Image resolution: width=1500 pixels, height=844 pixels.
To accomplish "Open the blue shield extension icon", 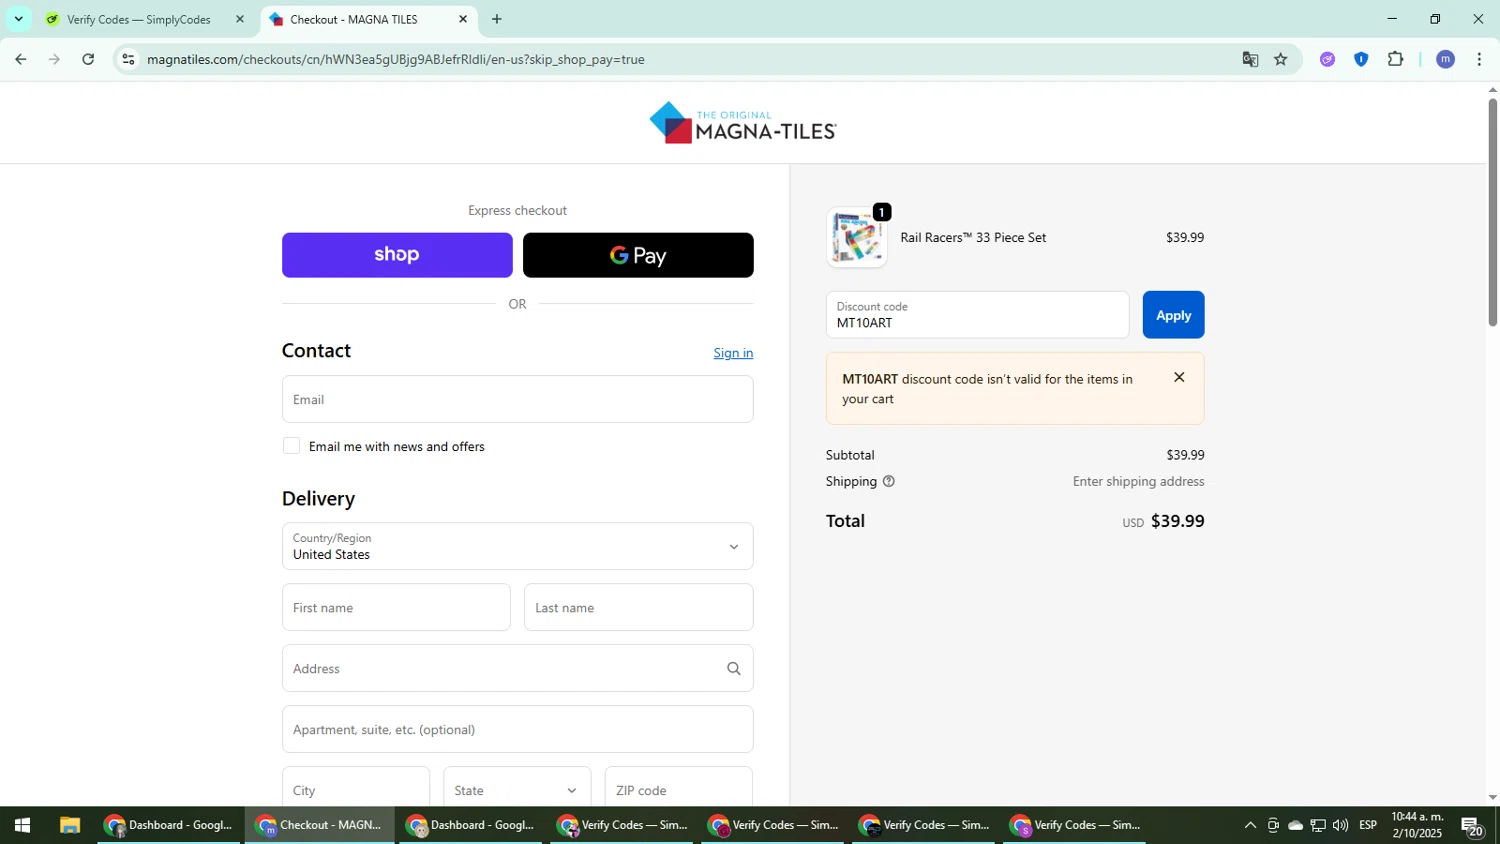I will click(1361, 59).
